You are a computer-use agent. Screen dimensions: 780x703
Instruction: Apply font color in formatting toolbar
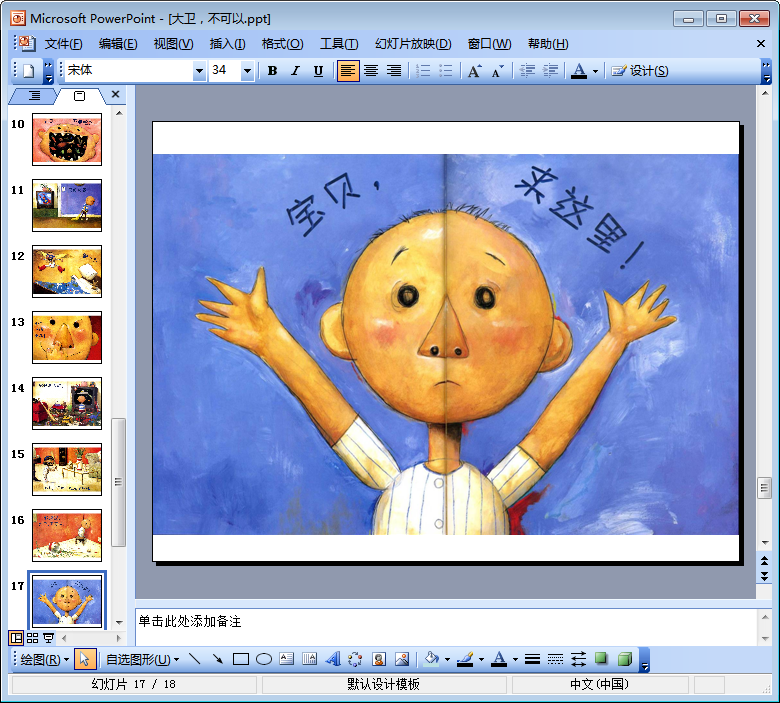point(579,71)
